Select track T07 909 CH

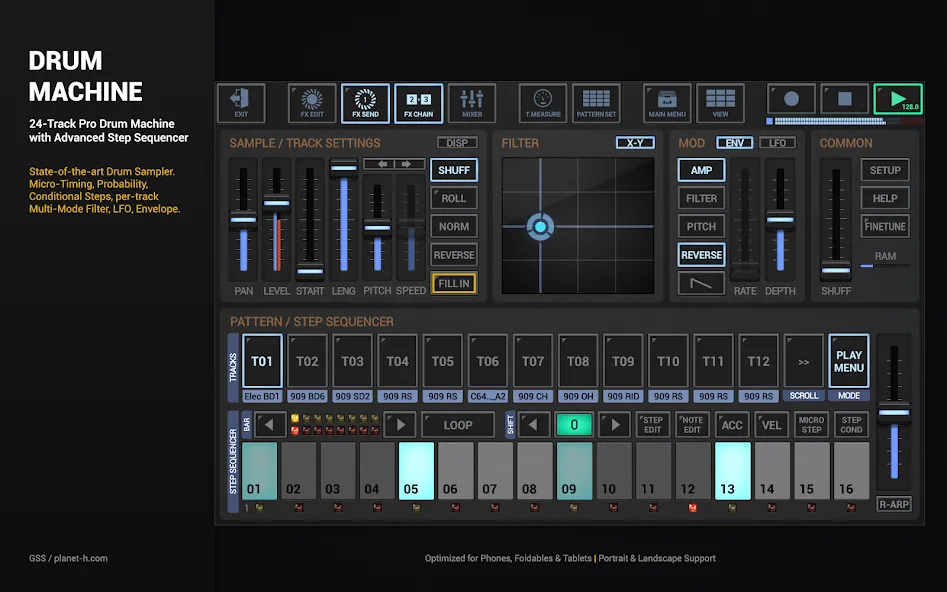pyautogui.click(x=533, y=361)
